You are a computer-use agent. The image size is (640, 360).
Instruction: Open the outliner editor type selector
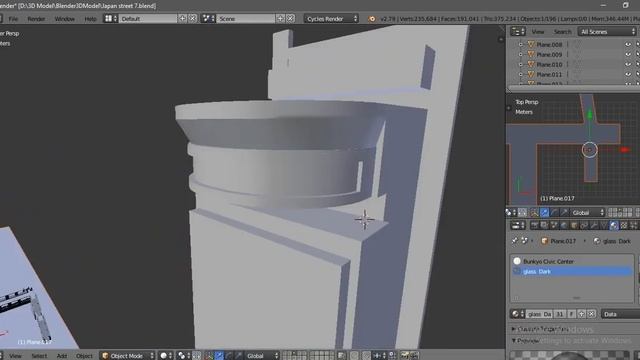518,31
